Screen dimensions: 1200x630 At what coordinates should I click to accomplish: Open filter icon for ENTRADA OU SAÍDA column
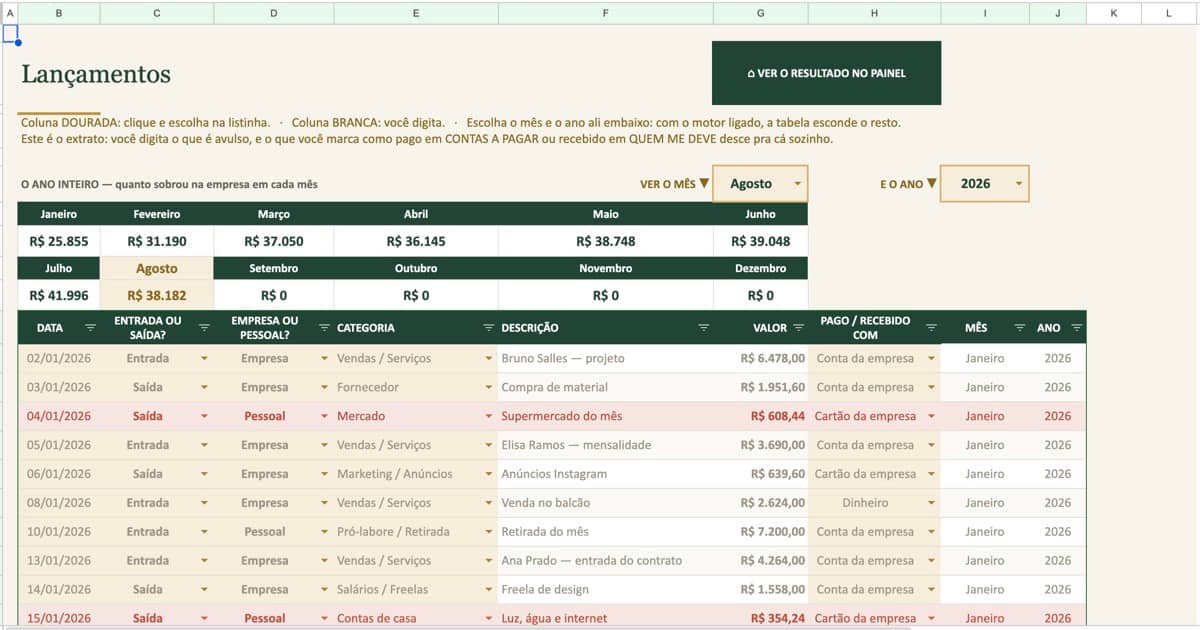(x=204, y=327)
